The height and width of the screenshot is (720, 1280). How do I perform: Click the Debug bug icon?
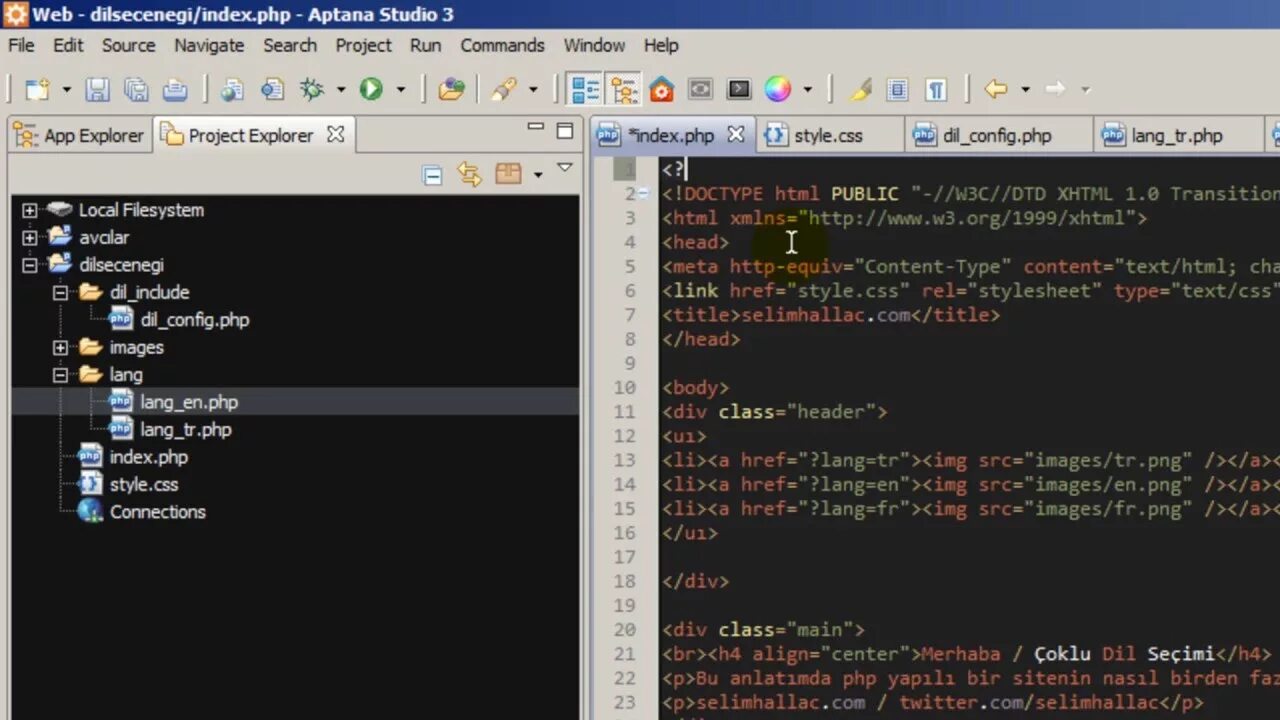click(x=312, y=89)
